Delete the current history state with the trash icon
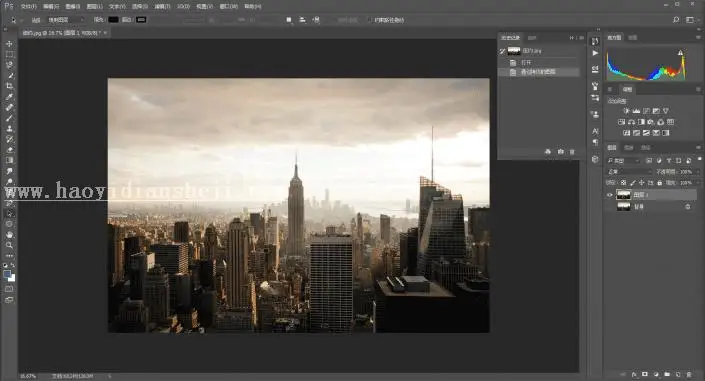This screenshot has height=381, width=705. [x=572, y=152]
